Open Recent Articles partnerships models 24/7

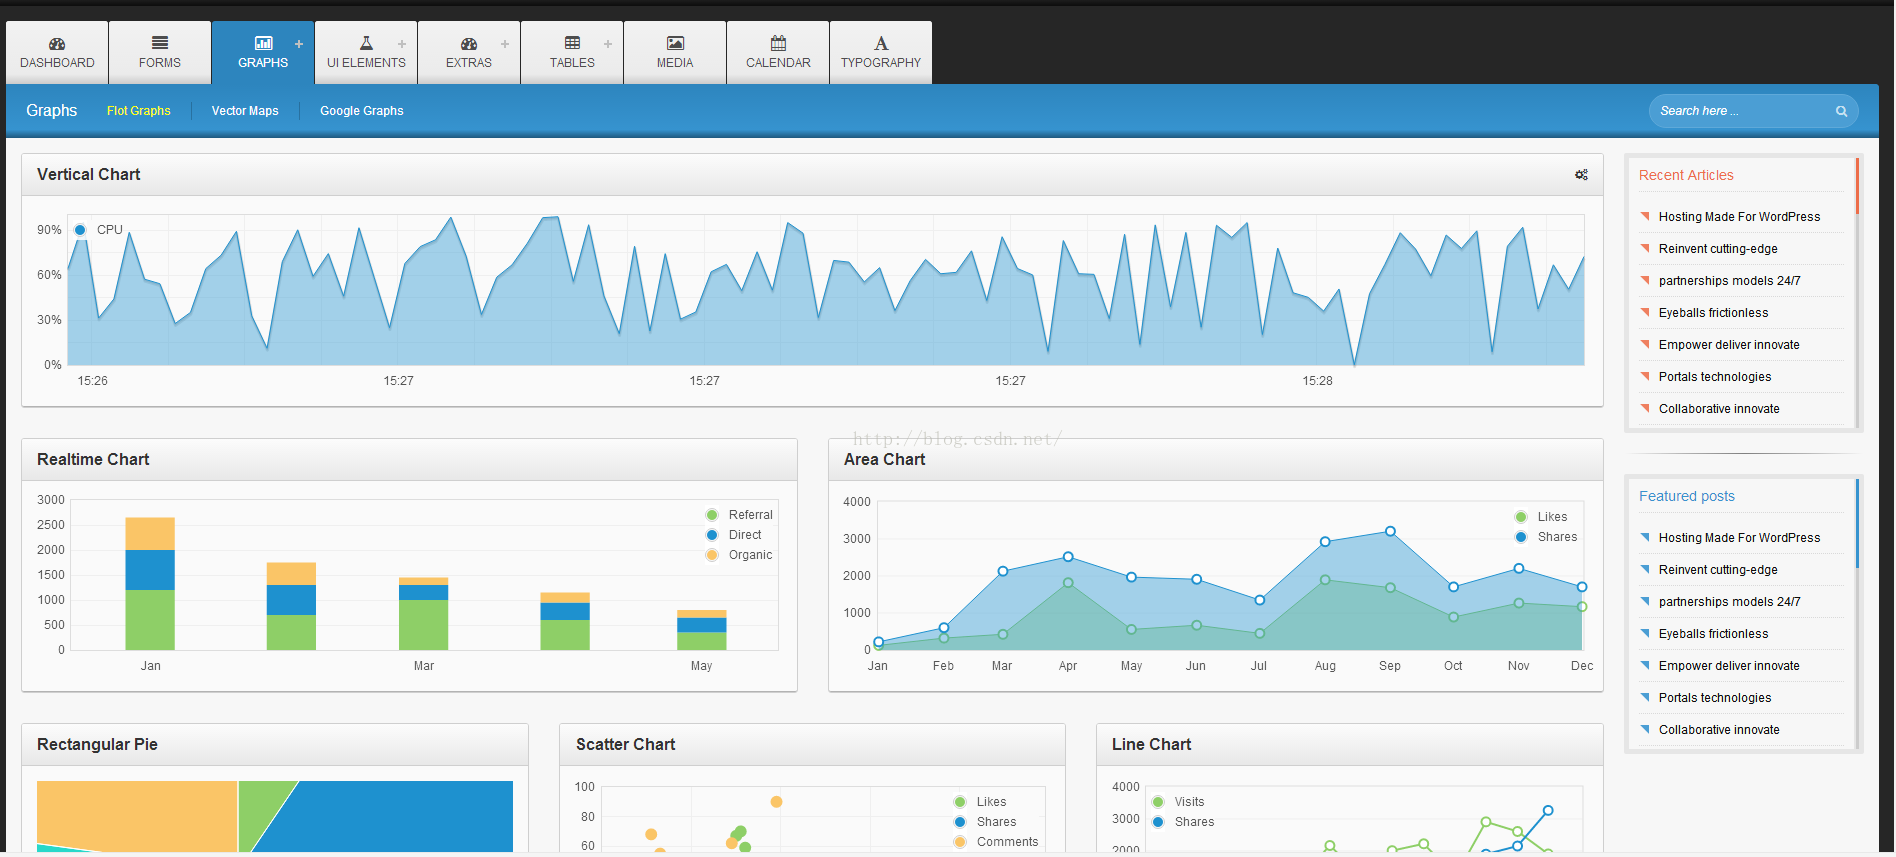pos(1729,281)
